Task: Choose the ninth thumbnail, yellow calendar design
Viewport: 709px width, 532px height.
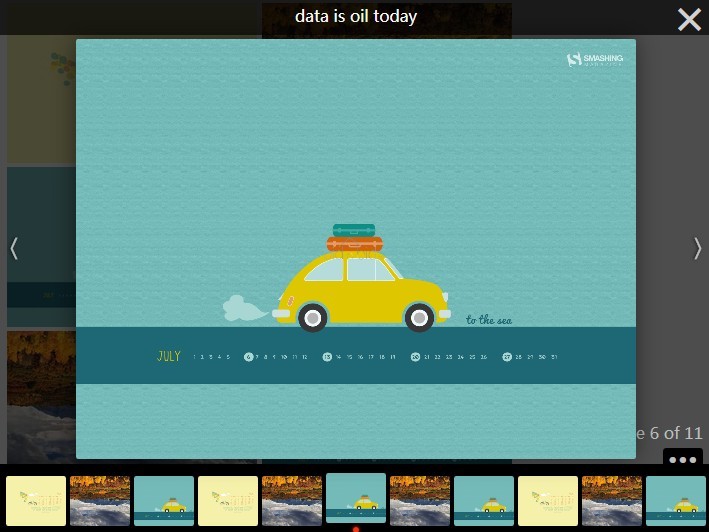Action: coord(548,501)
